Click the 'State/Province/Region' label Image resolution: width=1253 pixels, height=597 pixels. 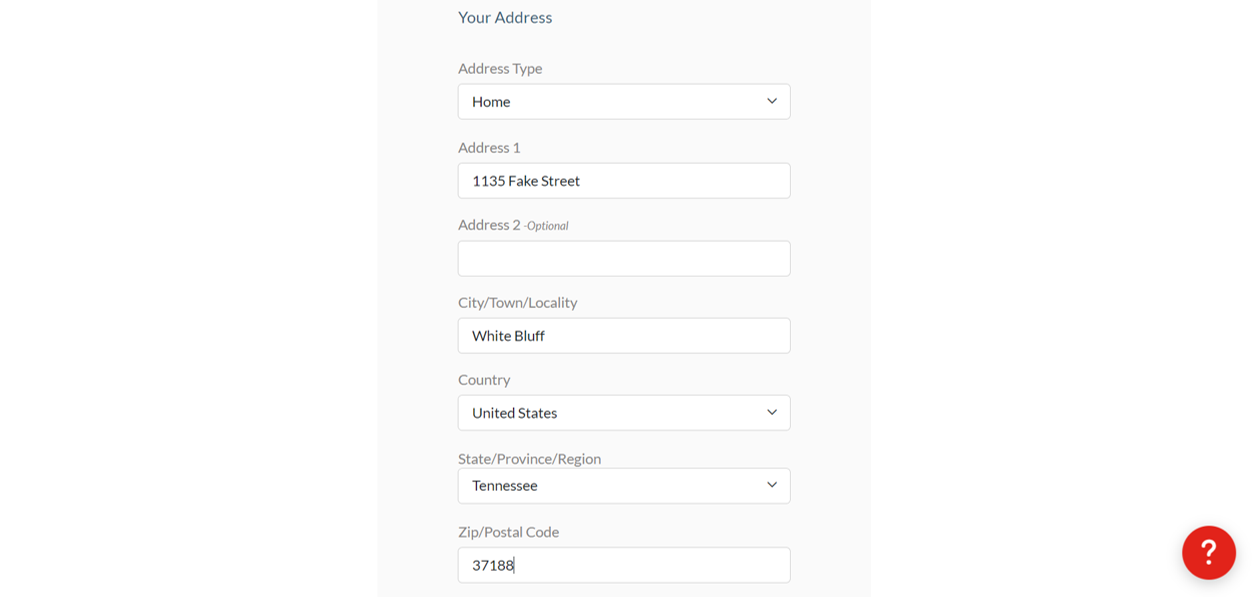[529, 458]
